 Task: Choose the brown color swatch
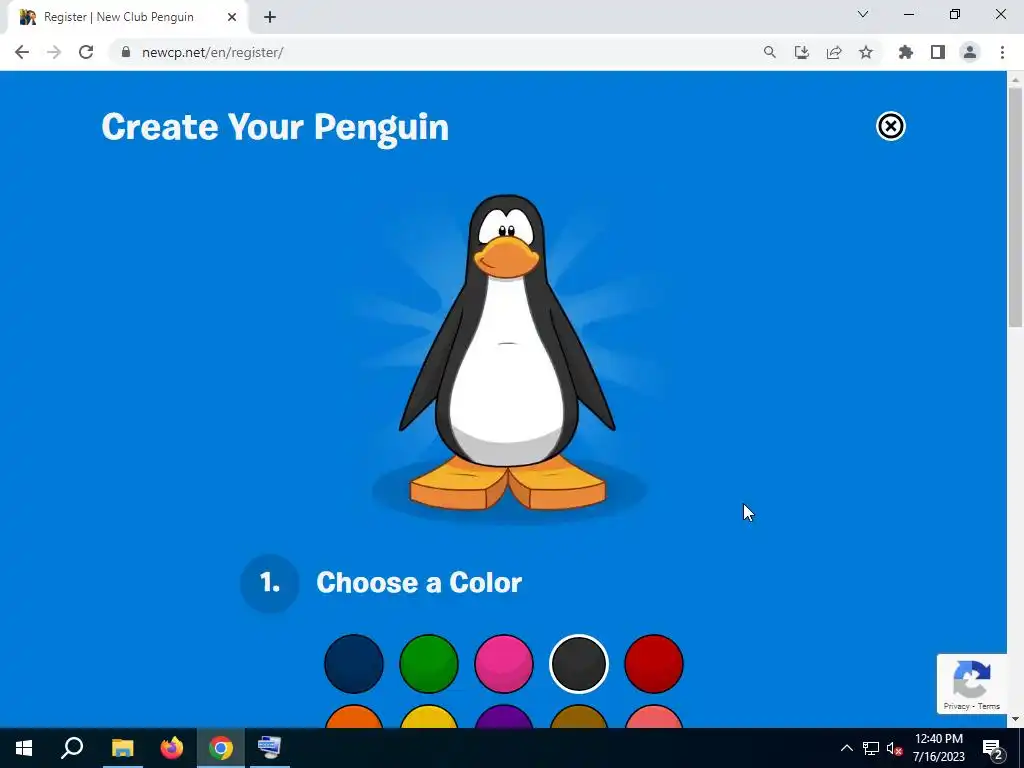click(579, 716)
